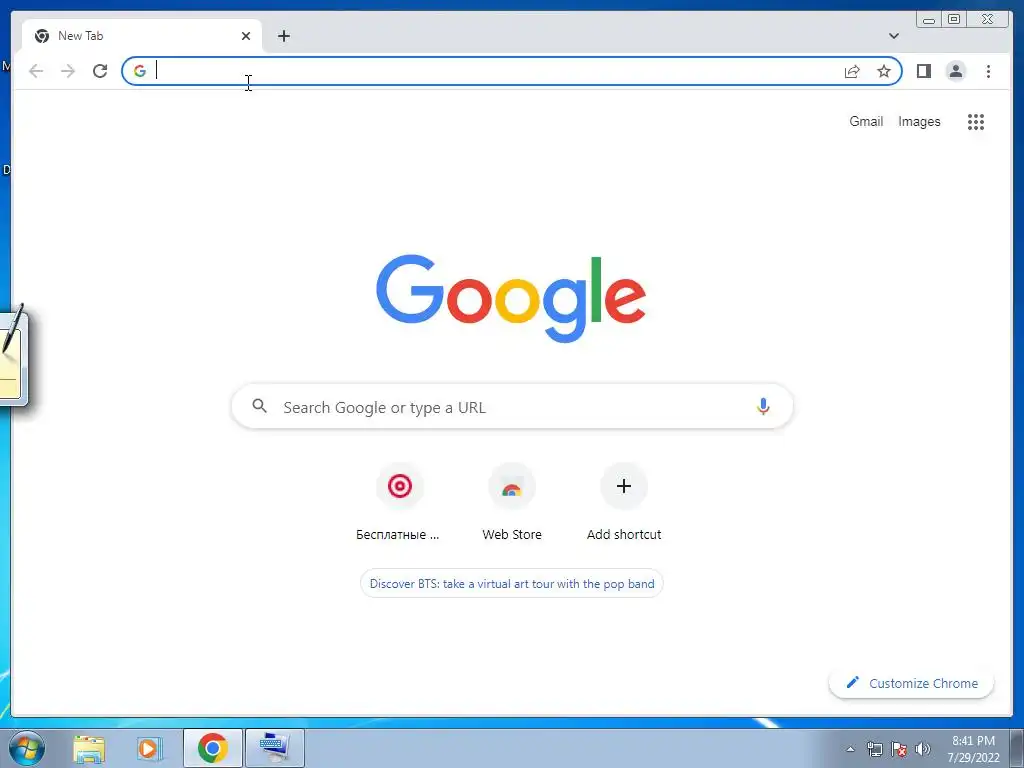Launch Windows Media Player from the taskbar
Image resolution: width=1024 pixels, height=768 pixels.
coord(148,748)
